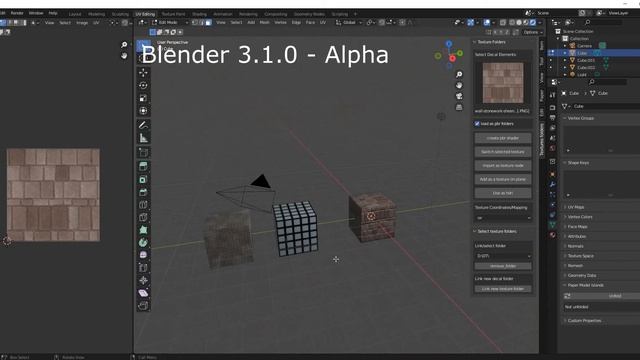
Task: Open Modifiers wrench properties tab
Action: click(552, 184)
